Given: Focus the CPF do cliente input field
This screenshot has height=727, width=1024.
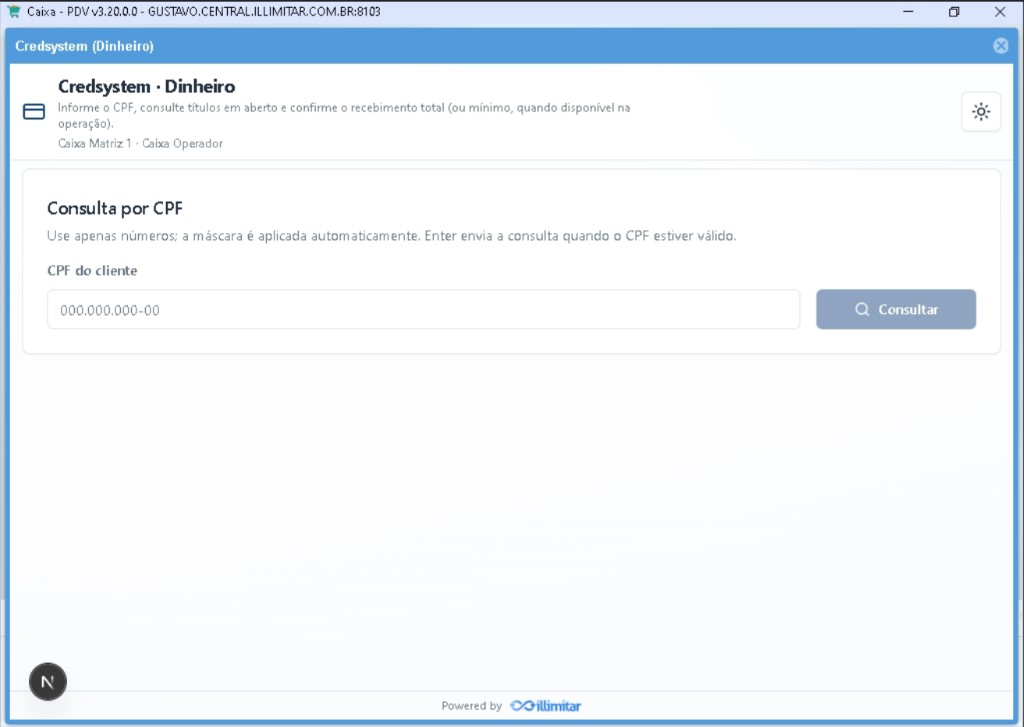Looking at the screenshot, I should click(x=423, y=310).
